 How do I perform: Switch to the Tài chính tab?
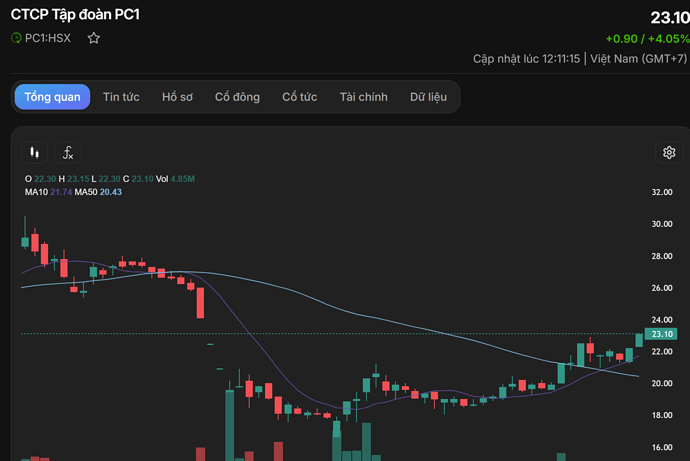click(x=363, y=97)
